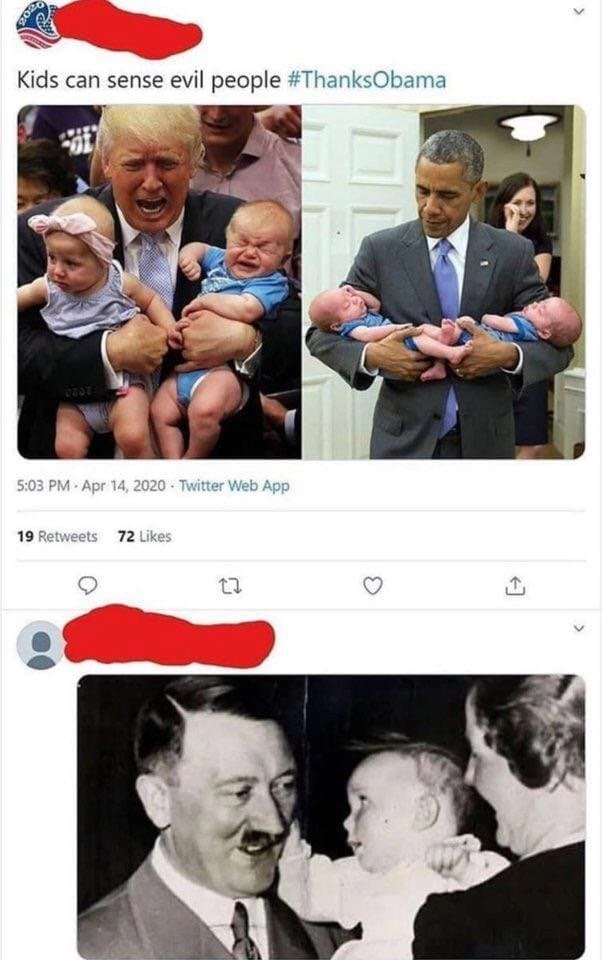Screen dimensions: 602x960
Task: Click the tweet text 'Kids can sense evil people'
Action: pos(149,80)
